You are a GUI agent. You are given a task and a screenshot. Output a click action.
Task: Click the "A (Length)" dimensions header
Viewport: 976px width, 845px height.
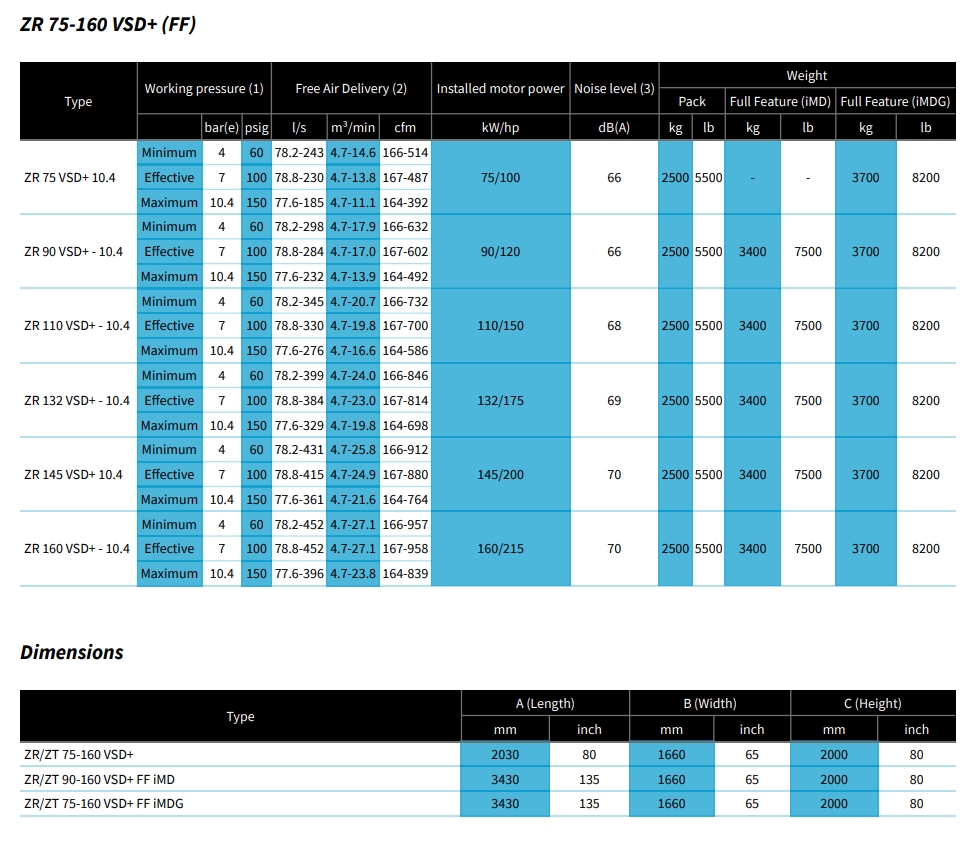click(545, 703)
